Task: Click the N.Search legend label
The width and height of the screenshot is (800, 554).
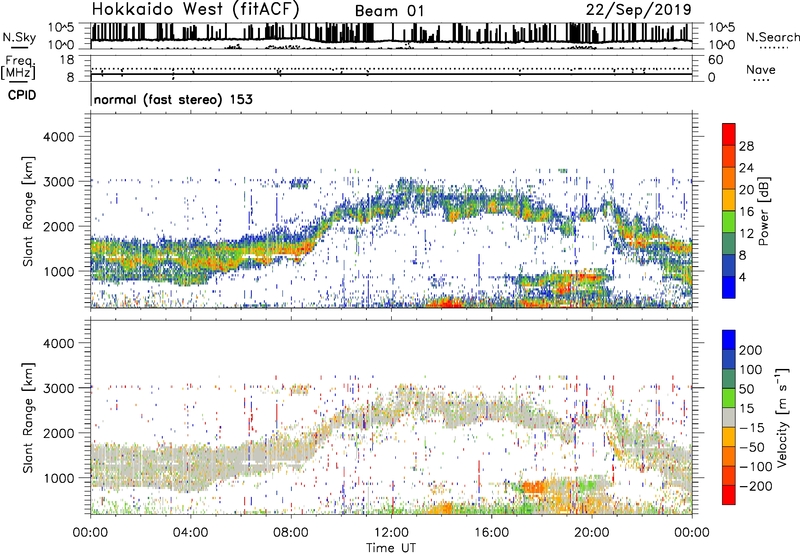Action: [772, 37]
